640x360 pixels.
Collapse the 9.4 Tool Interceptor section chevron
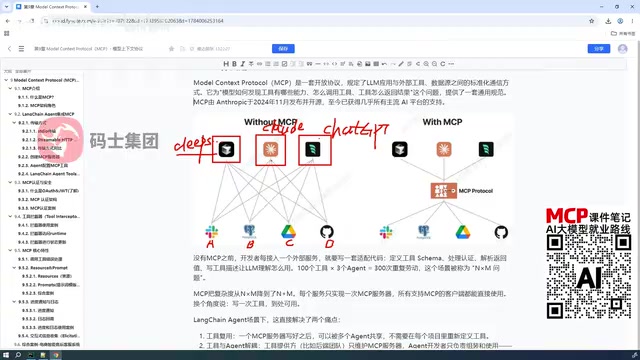coord(10,216)
